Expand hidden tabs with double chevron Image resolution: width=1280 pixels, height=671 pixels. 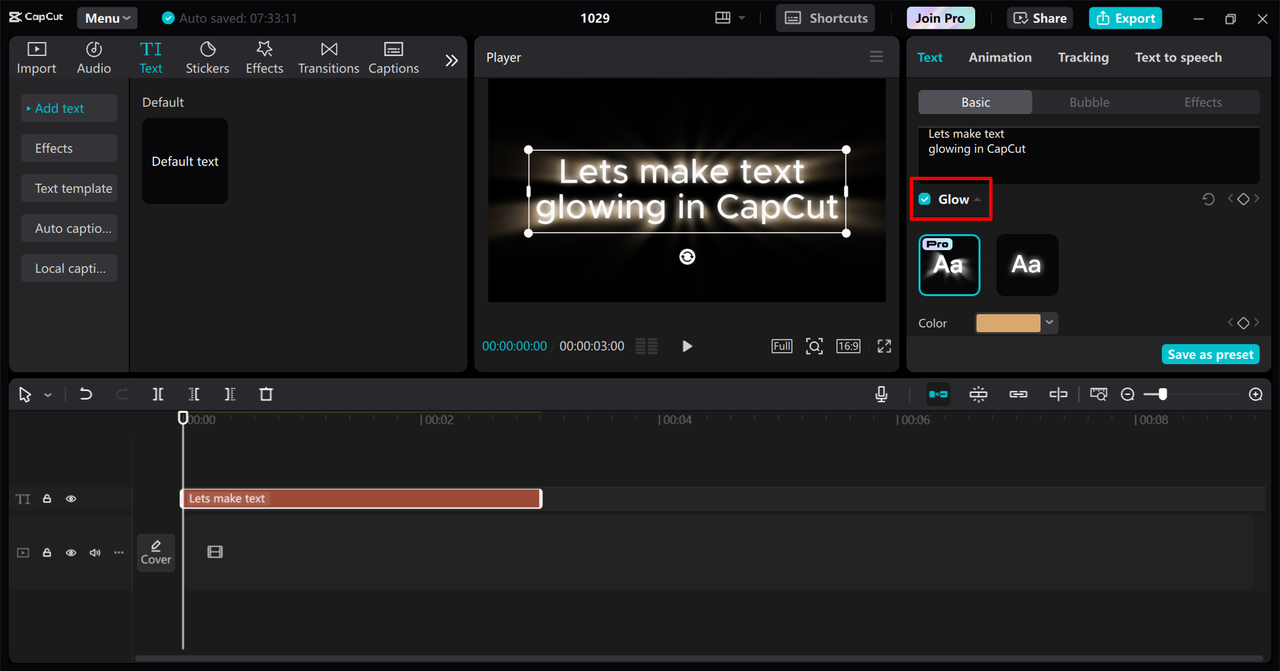(x=451, y=60)
